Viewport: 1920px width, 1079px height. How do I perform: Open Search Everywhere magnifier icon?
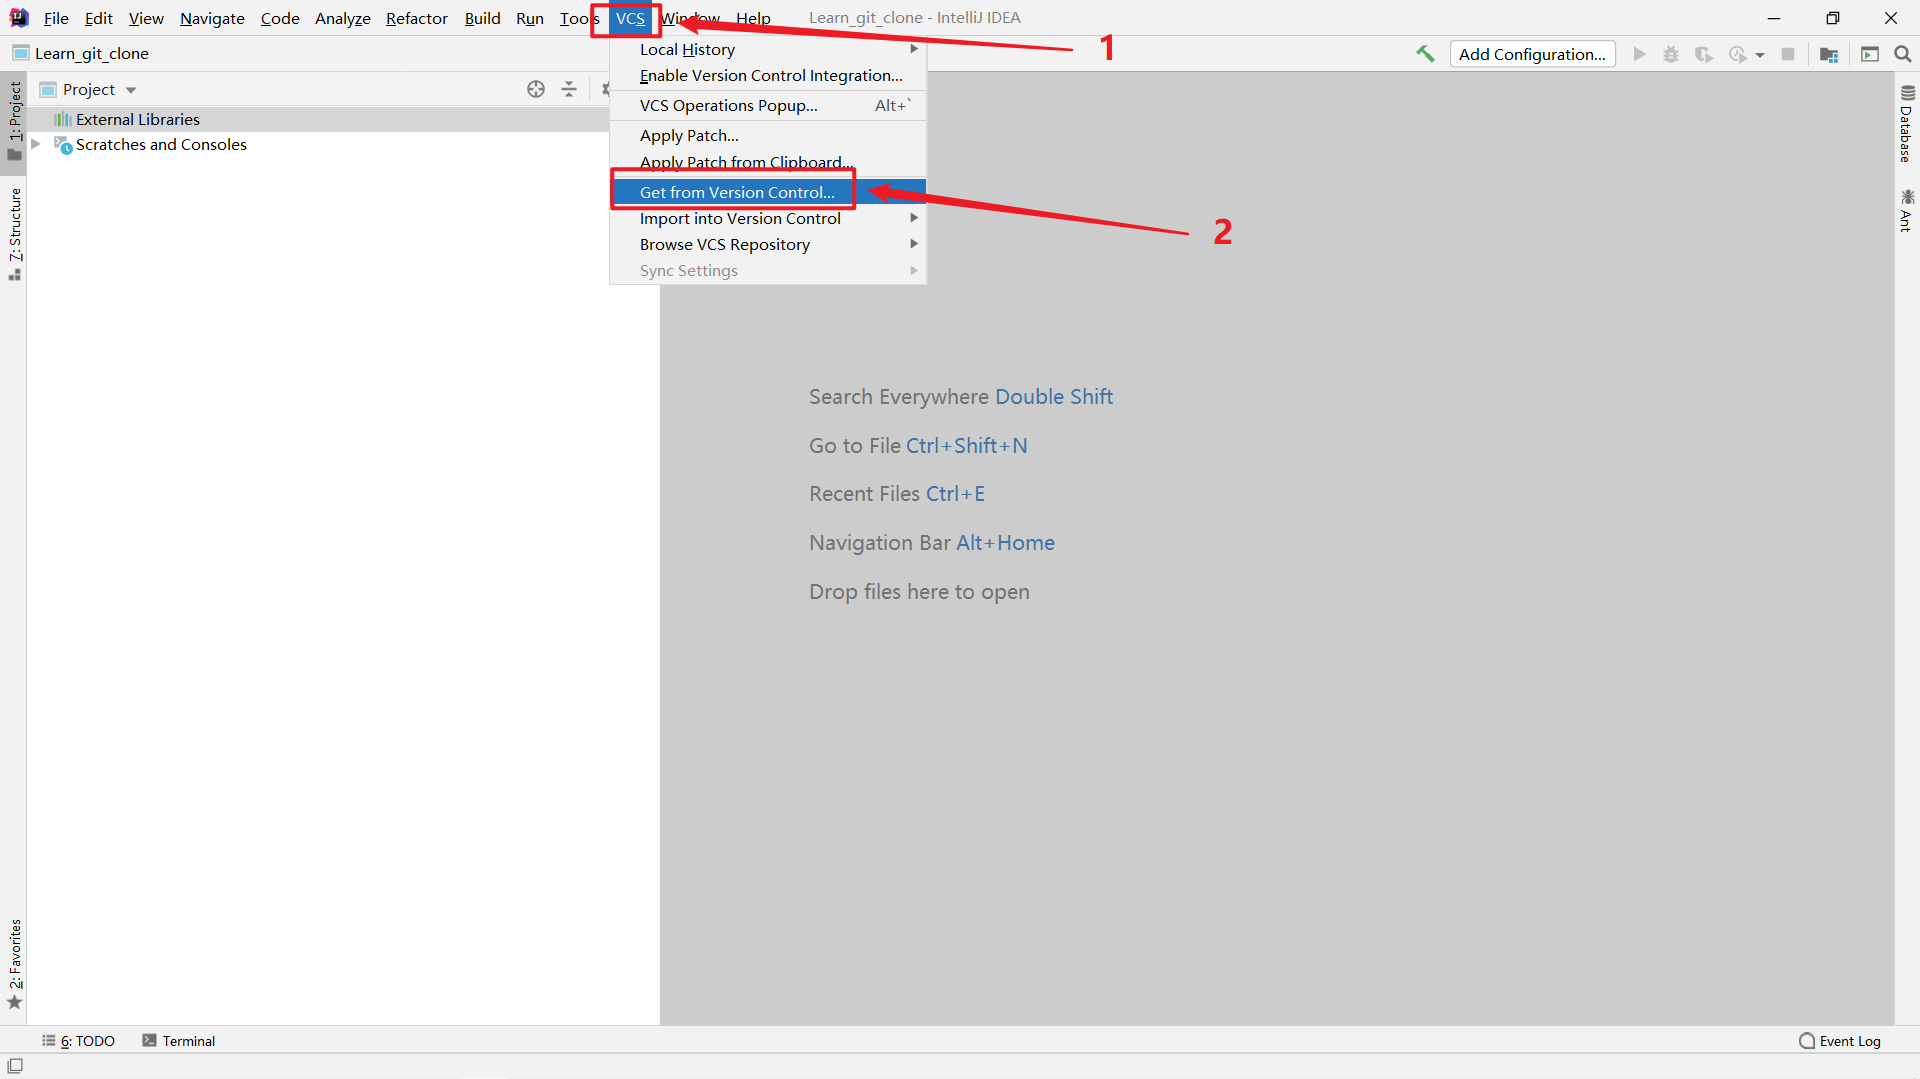pyautogui.click(x=1903, y=54)
